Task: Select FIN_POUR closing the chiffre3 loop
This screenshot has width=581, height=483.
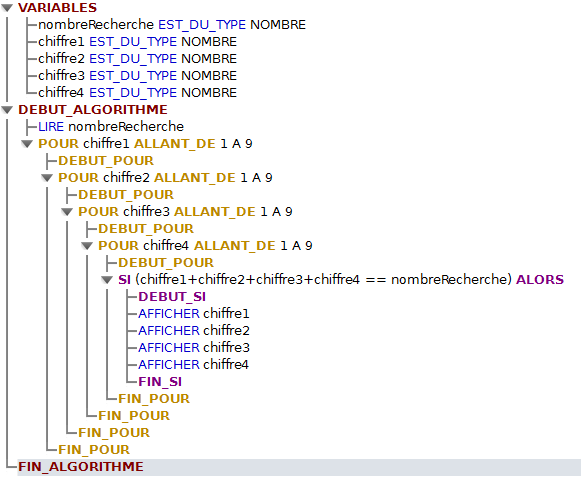Action: click(134, 416)
